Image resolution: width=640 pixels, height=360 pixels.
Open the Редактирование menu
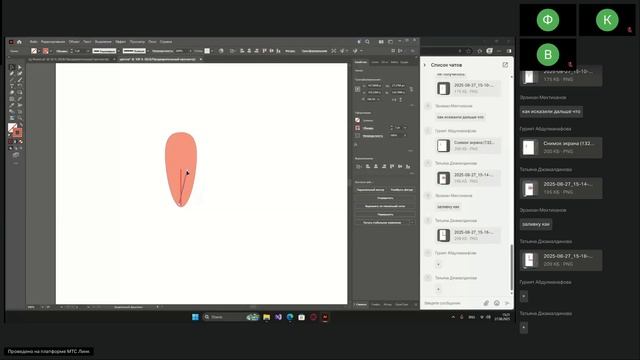[53, 42]
